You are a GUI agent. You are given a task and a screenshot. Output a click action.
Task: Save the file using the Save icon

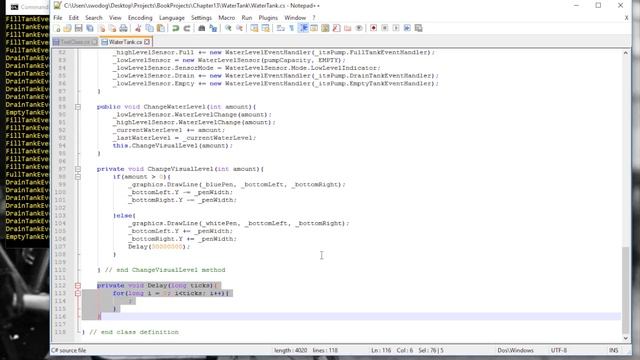pyautogui.click(x=79, y=28)
